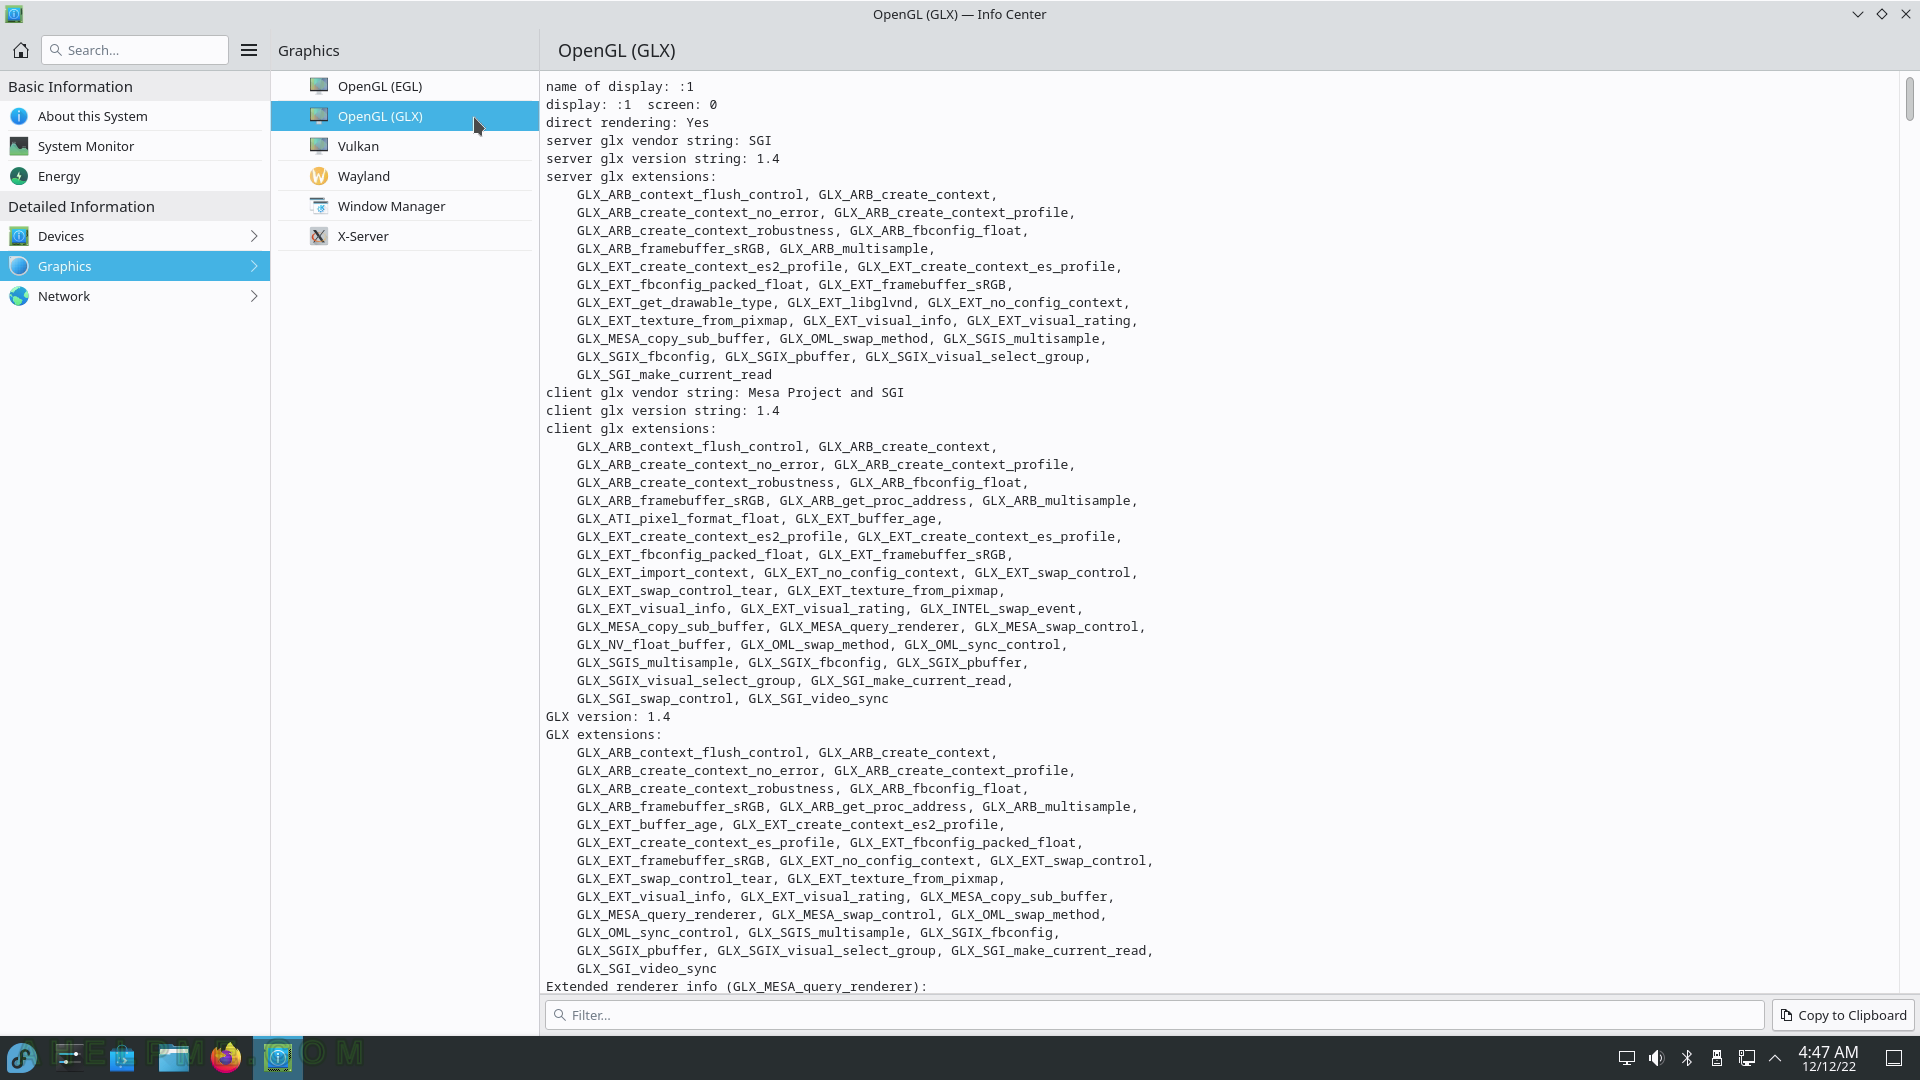
Task: Select the highlighted Graphics category row
Action: coord(135,266)
